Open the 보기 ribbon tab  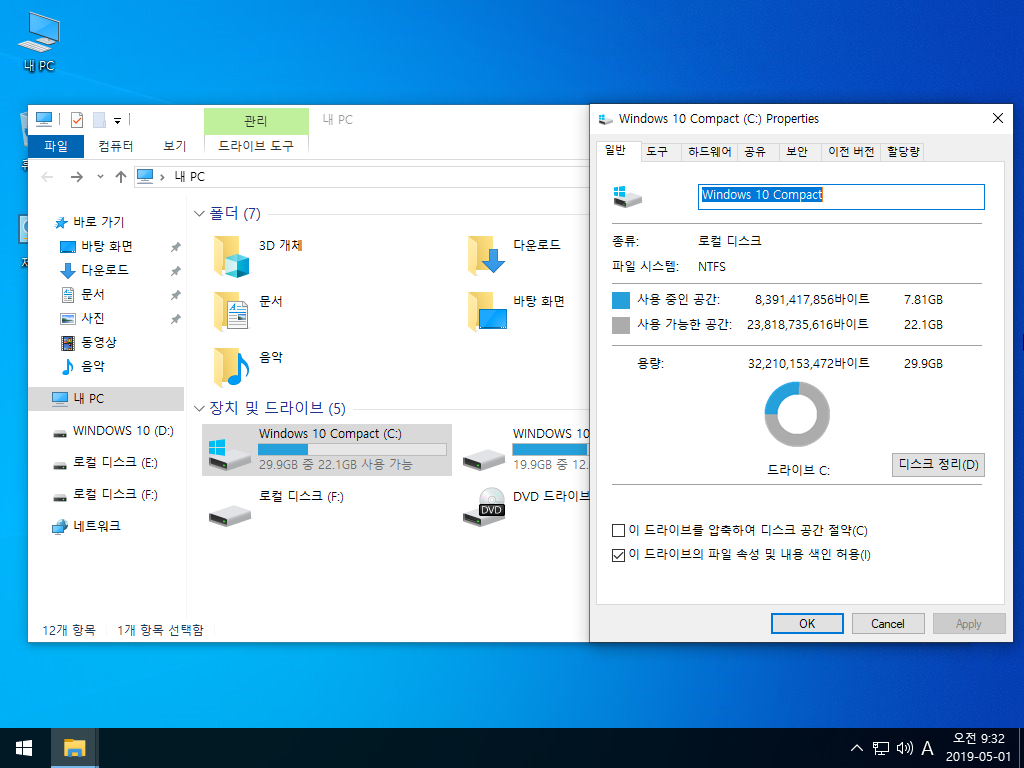[x=174, y=146]
